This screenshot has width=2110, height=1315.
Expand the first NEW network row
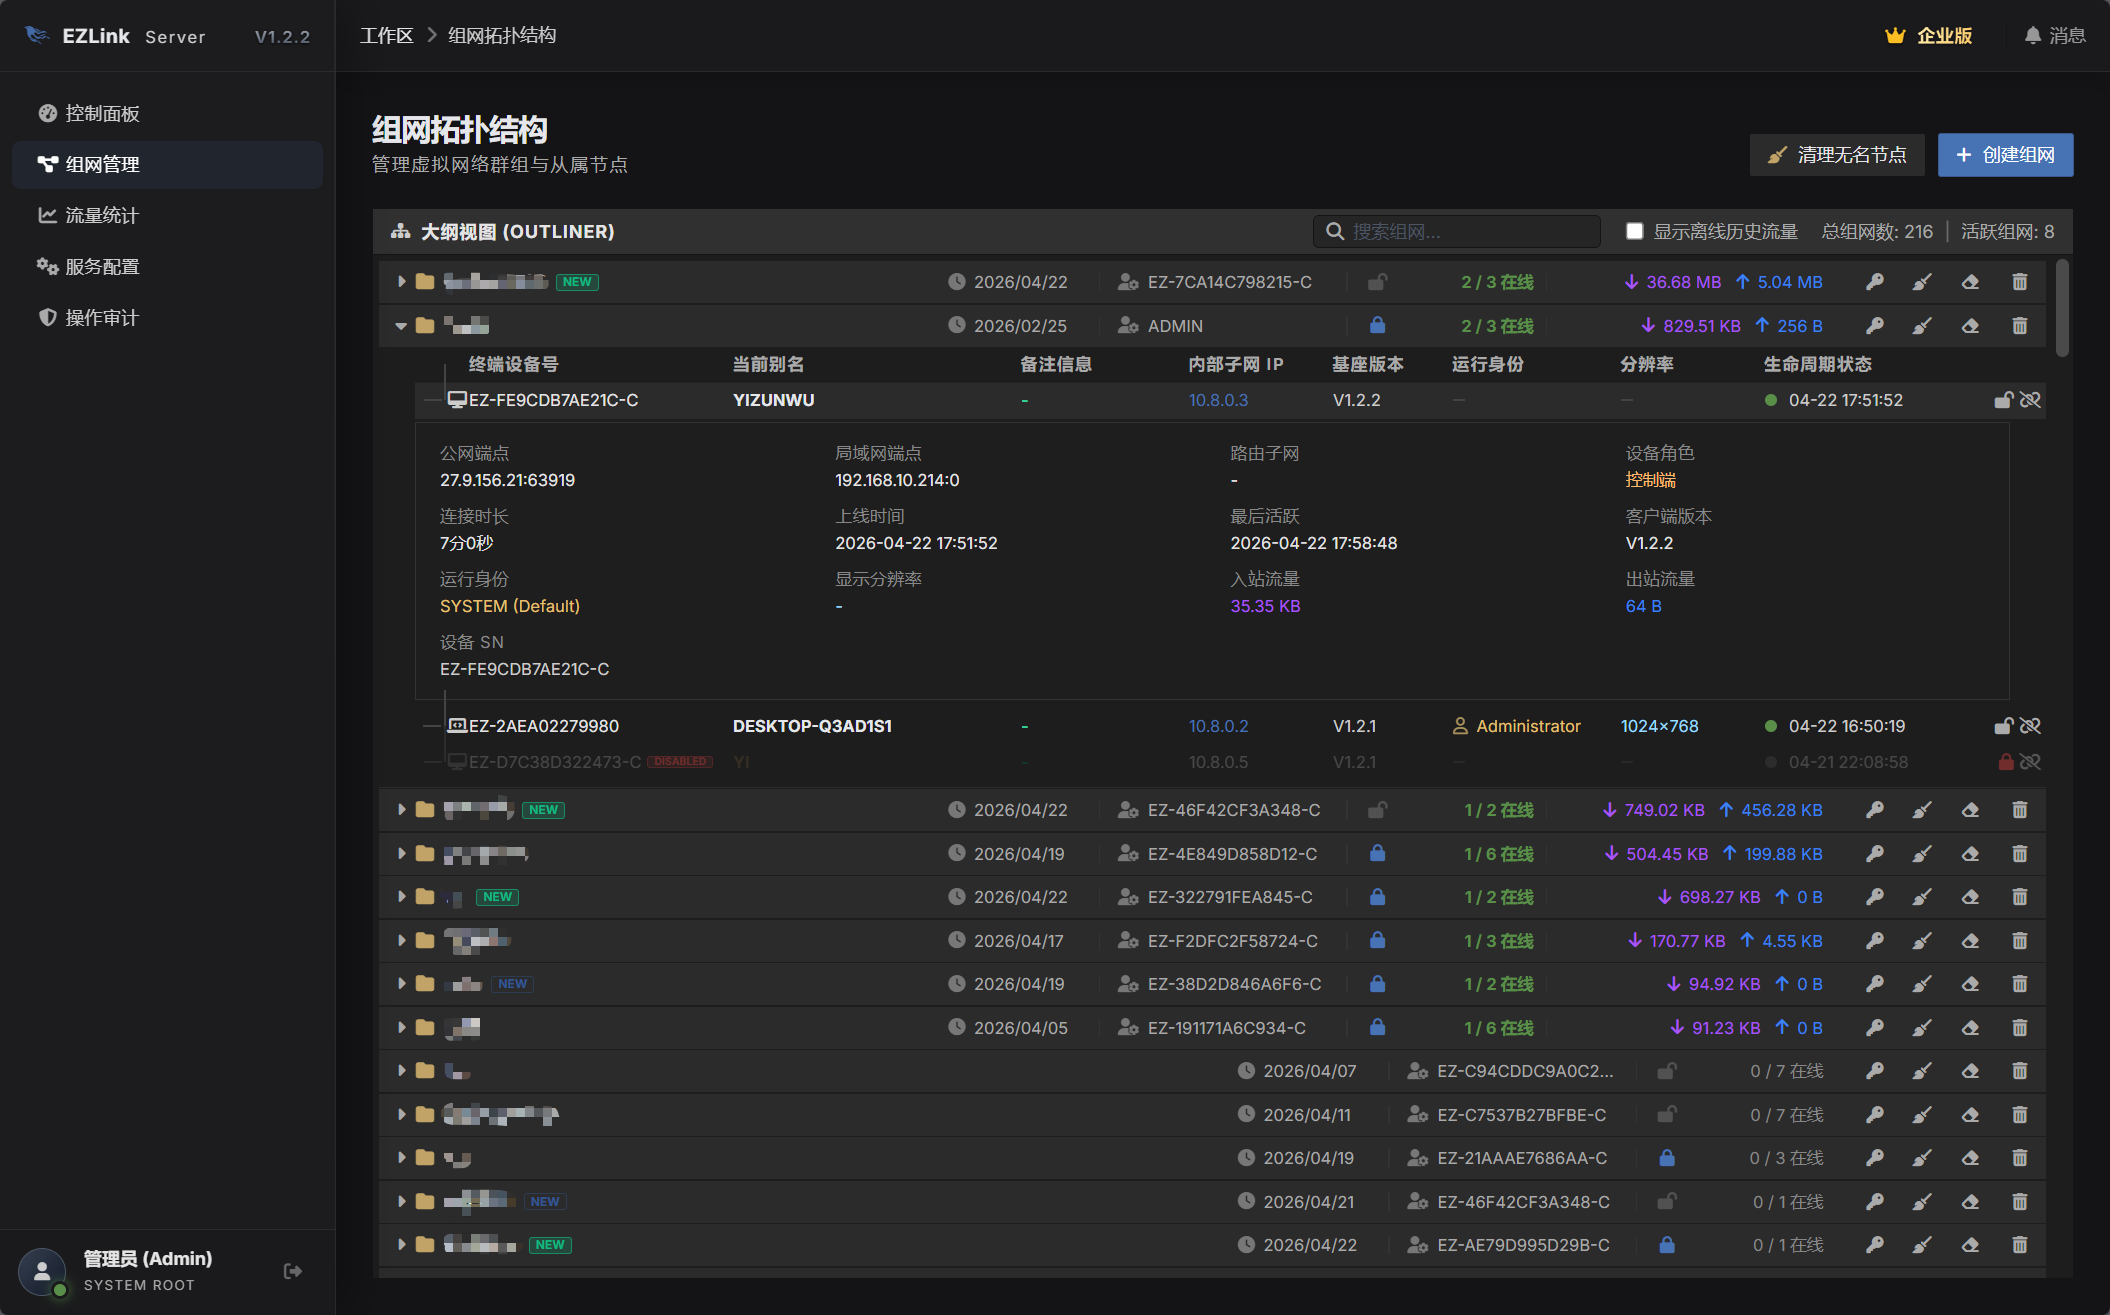[400, 282]
